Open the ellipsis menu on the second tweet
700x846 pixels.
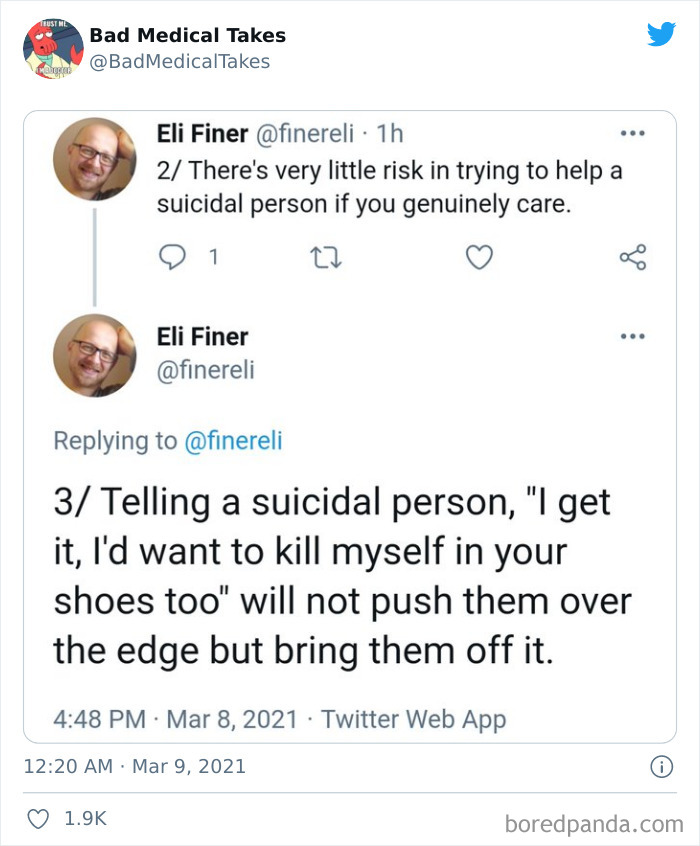click(631, 336)
